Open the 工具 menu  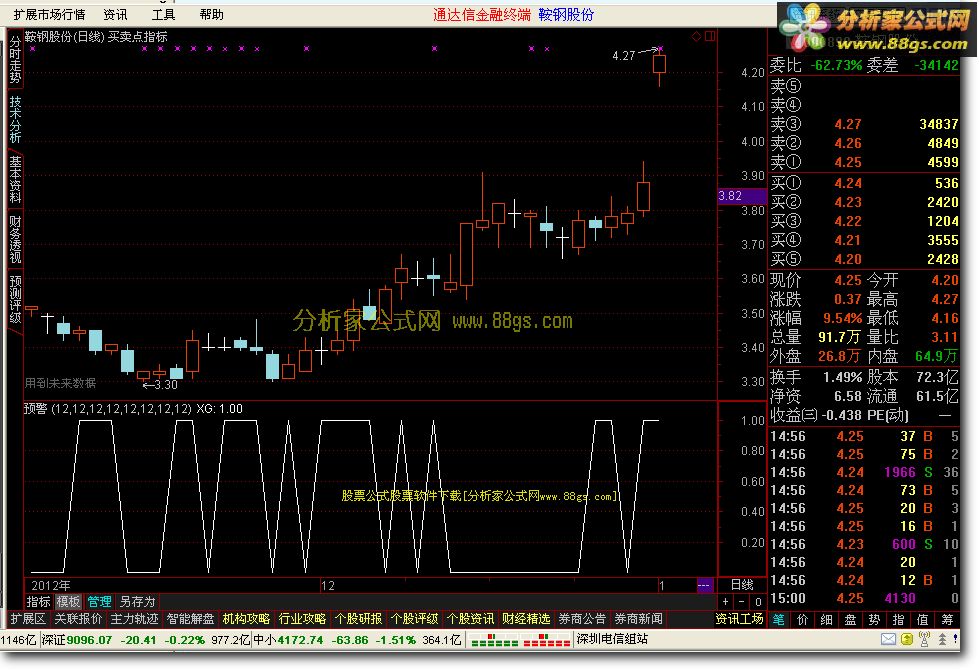pos(164,14)
